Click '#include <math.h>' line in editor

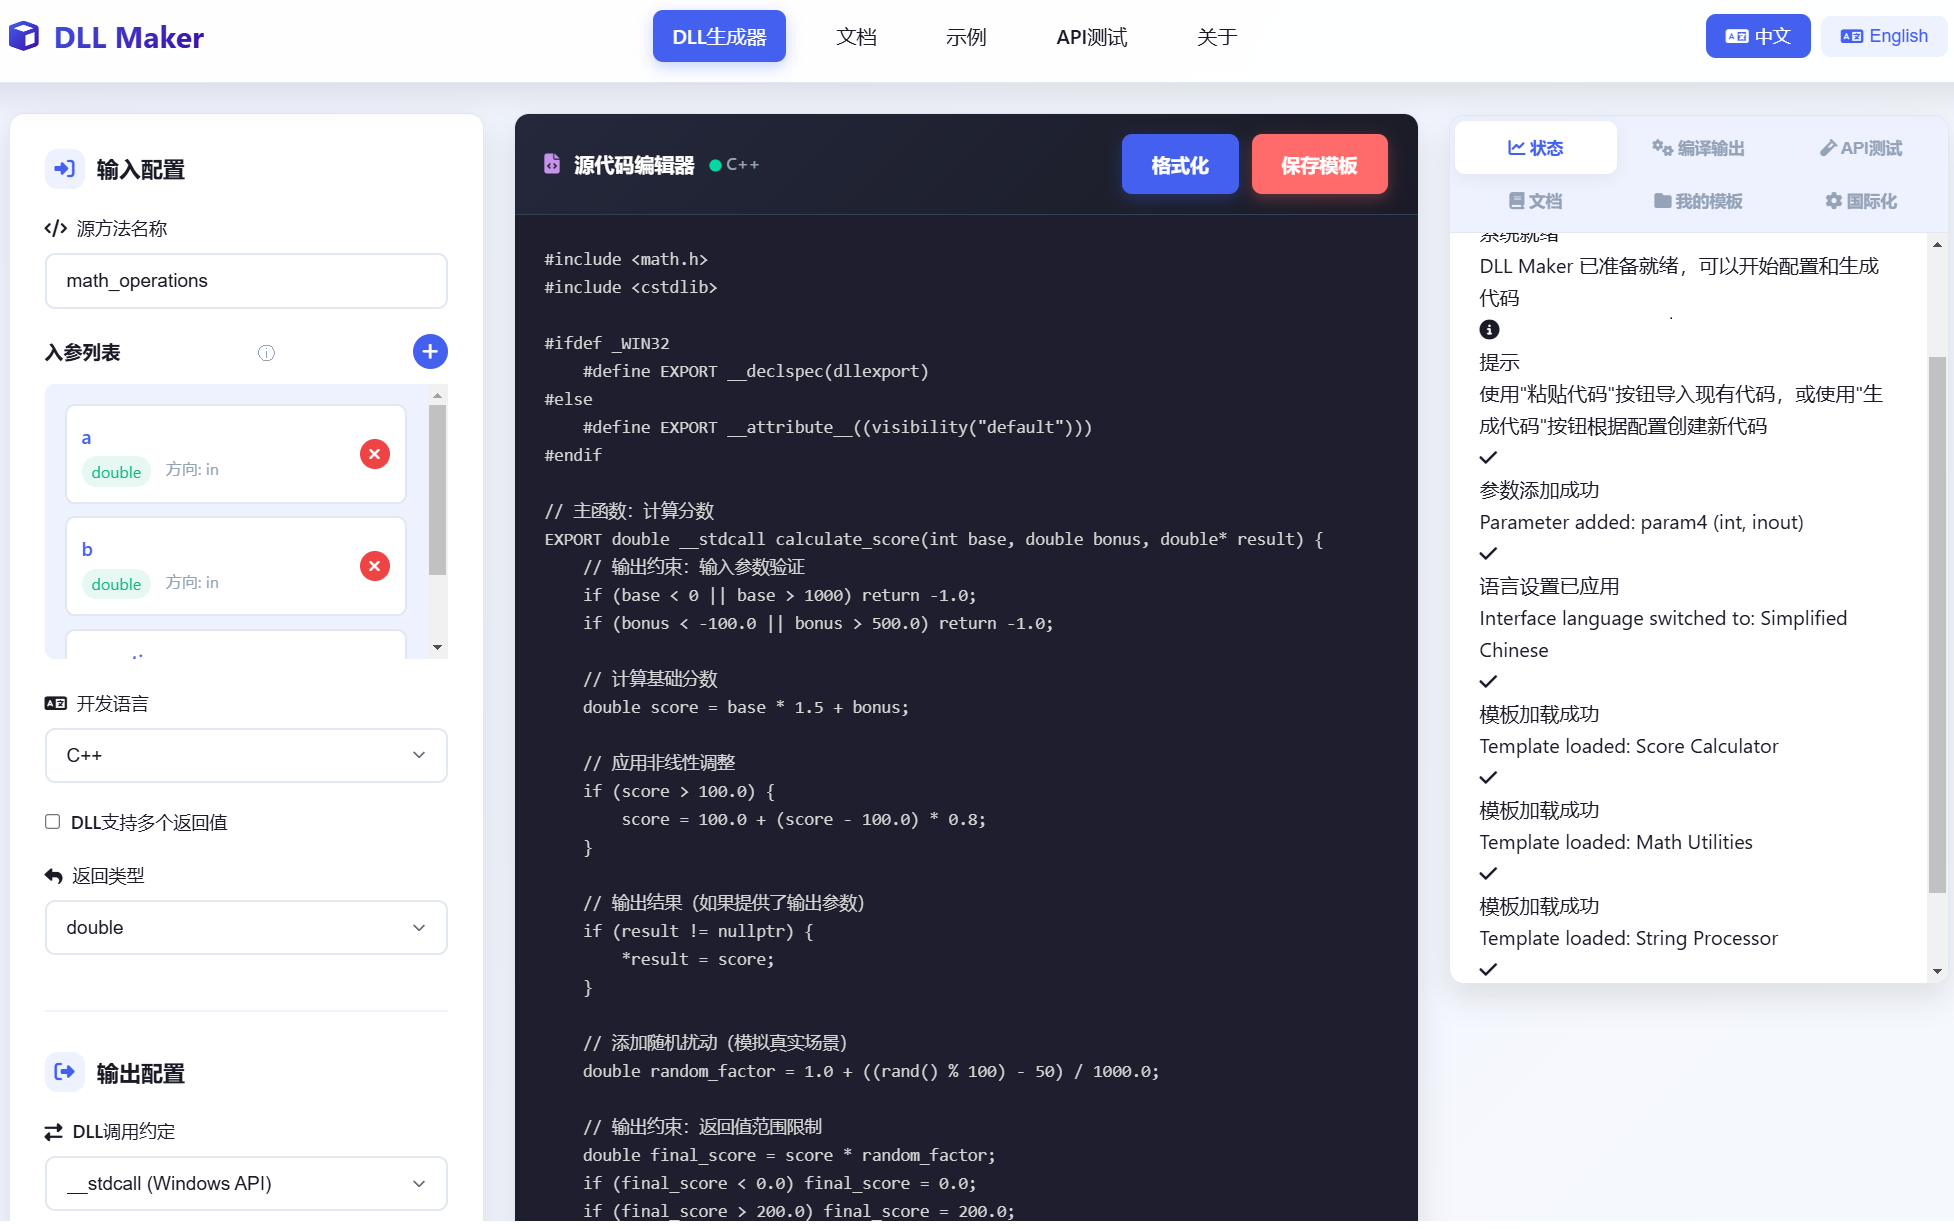(x=626, y=259)
